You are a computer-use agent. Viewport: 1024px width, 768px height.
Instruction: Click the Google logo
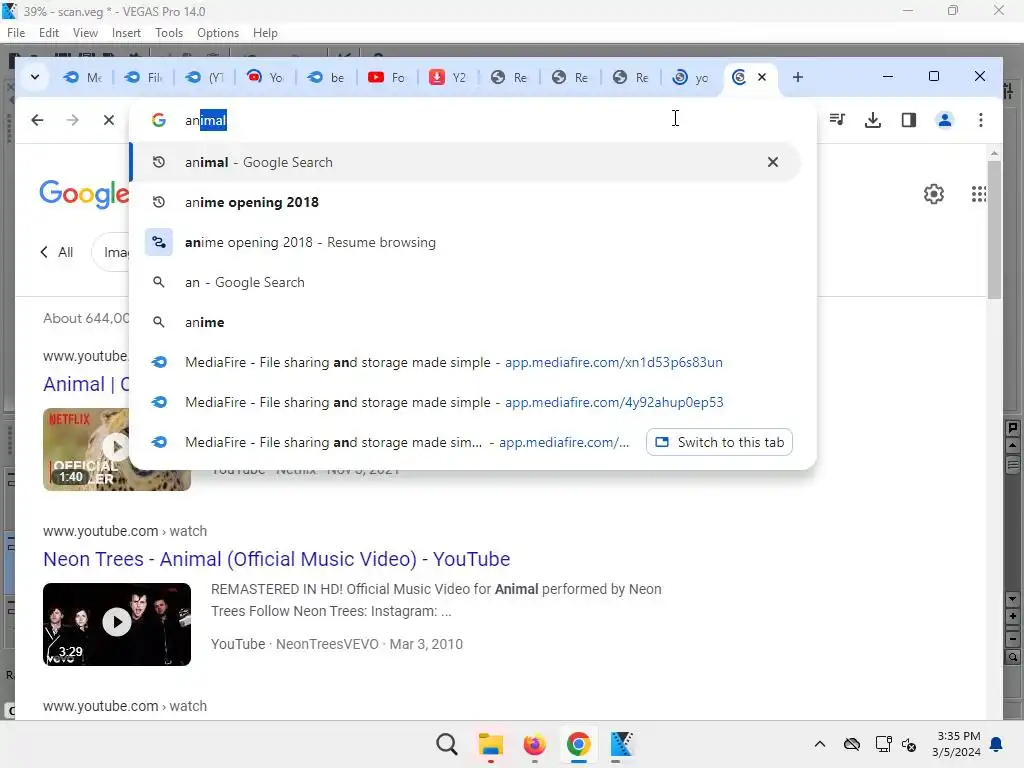84,194
